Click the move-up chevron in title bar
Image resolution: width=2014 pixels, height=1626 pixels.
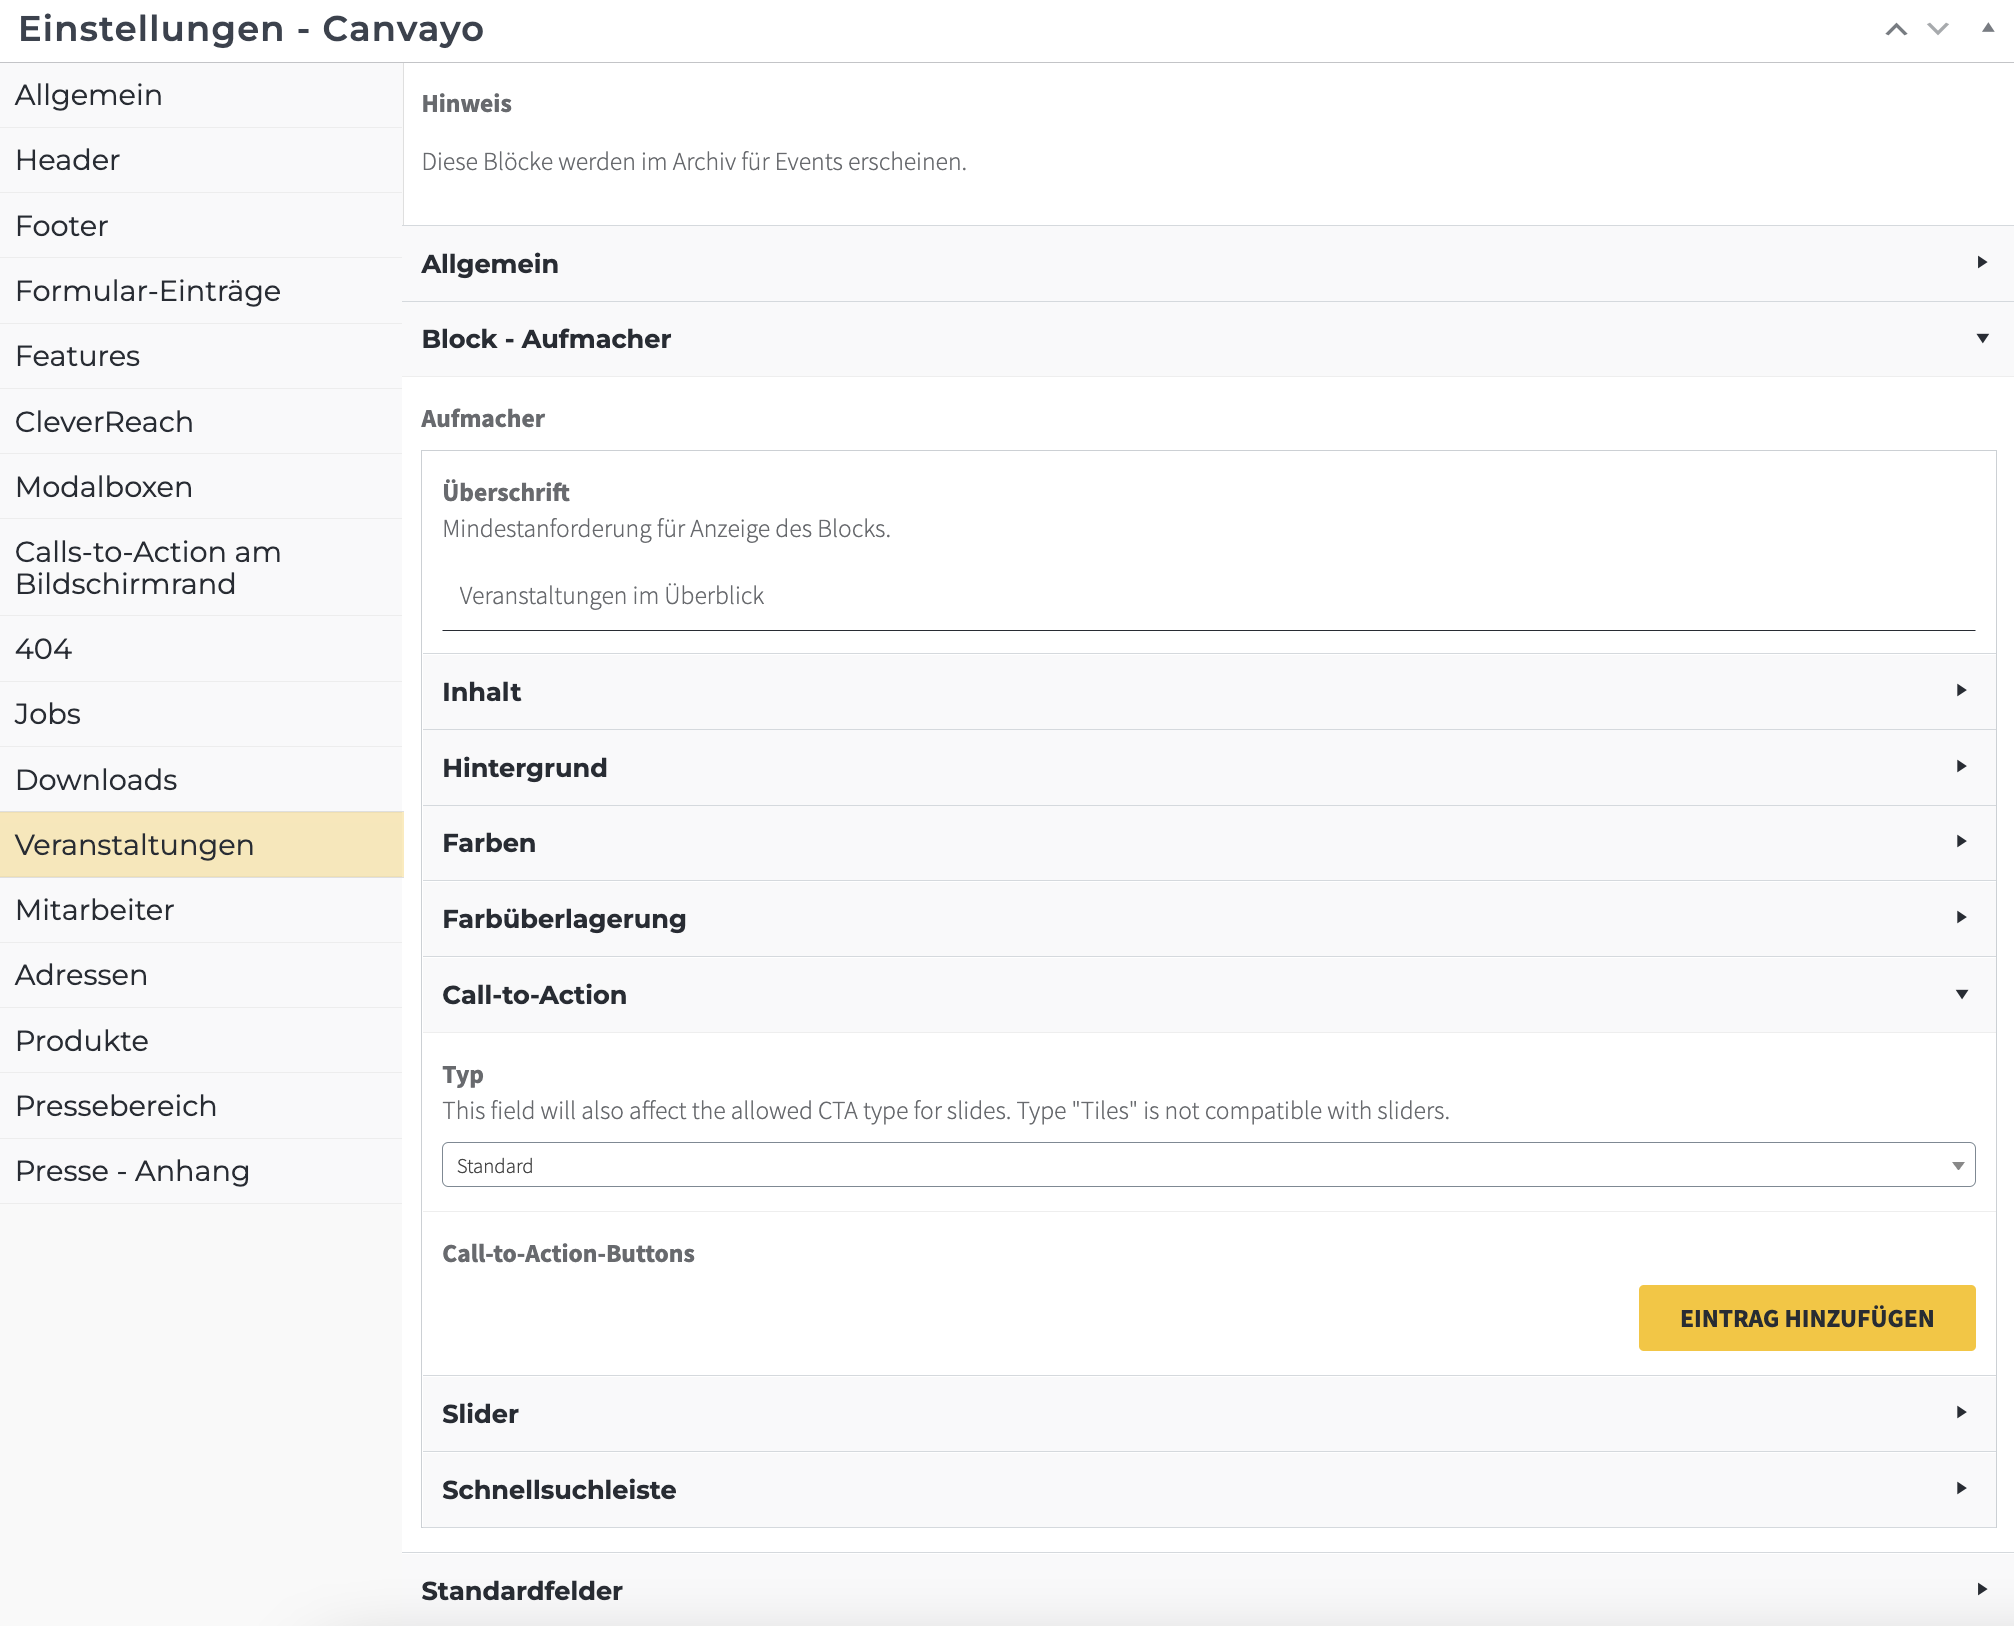tap(1896, 29)
